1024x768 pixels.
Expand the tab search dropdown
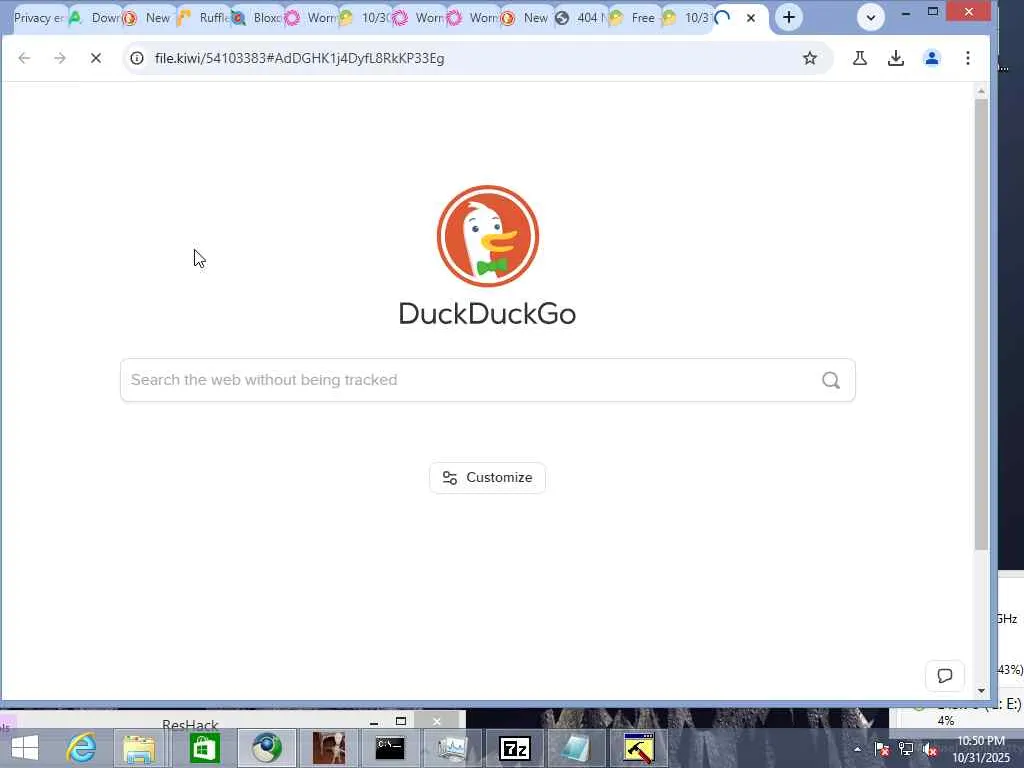(x=871, y=18)
